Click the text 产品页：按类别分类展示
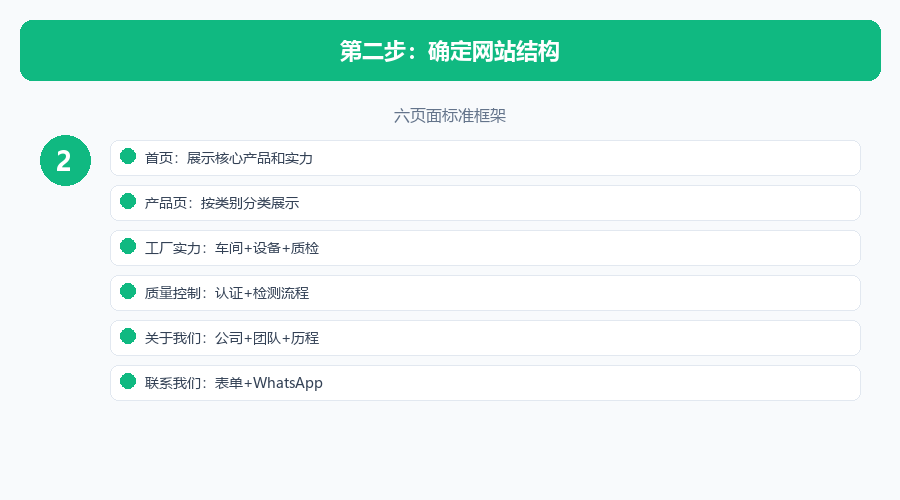Viewport: 900px width, 500px height. [x=222, y=203]
